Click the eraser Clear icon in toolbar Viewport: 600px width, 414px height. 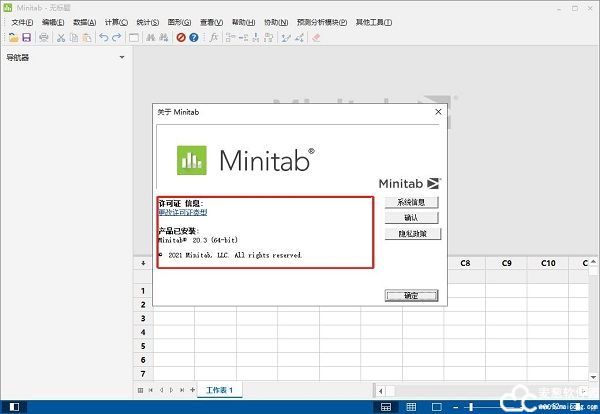click(x=316, y=37)
